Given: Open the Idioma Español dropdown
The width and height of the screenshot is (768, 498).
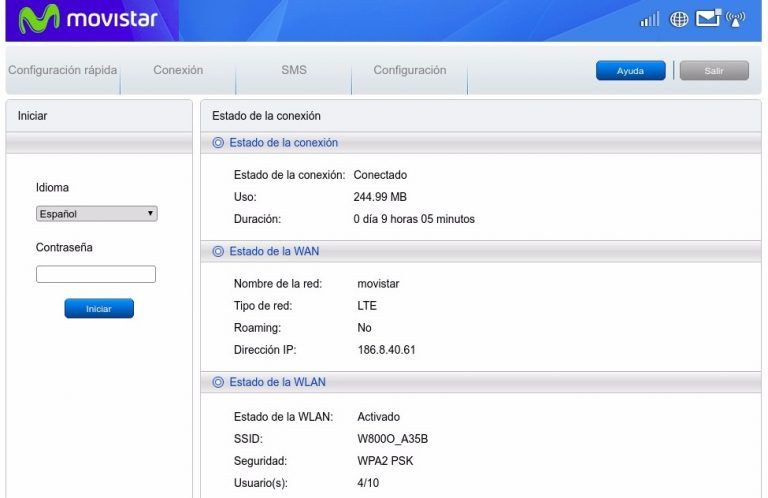Looking at the screenshot, I should pyautogui.click(x=96, y=213).
